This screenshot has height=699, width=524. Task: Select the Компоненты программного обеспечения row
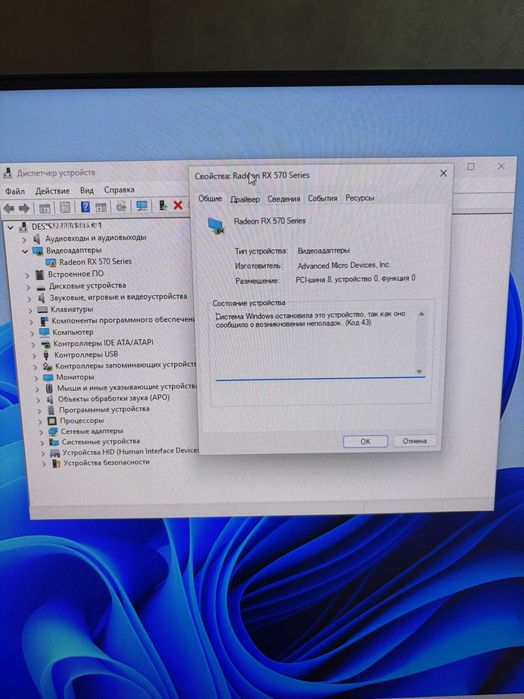pyautogui.click(x=123, y=320)
